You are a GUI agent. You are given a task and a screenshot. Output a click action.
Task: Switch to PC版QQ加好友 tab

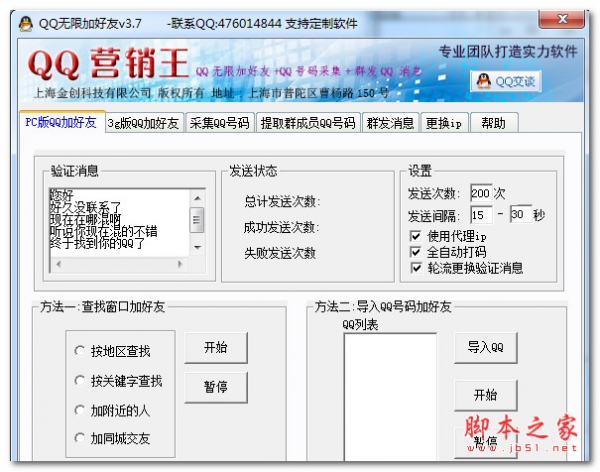tap(61, 122)
